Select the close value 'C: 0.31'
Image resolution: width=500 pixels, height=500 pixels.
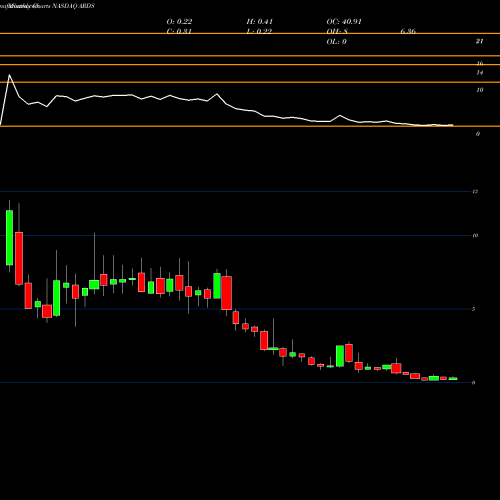(179, 31)
